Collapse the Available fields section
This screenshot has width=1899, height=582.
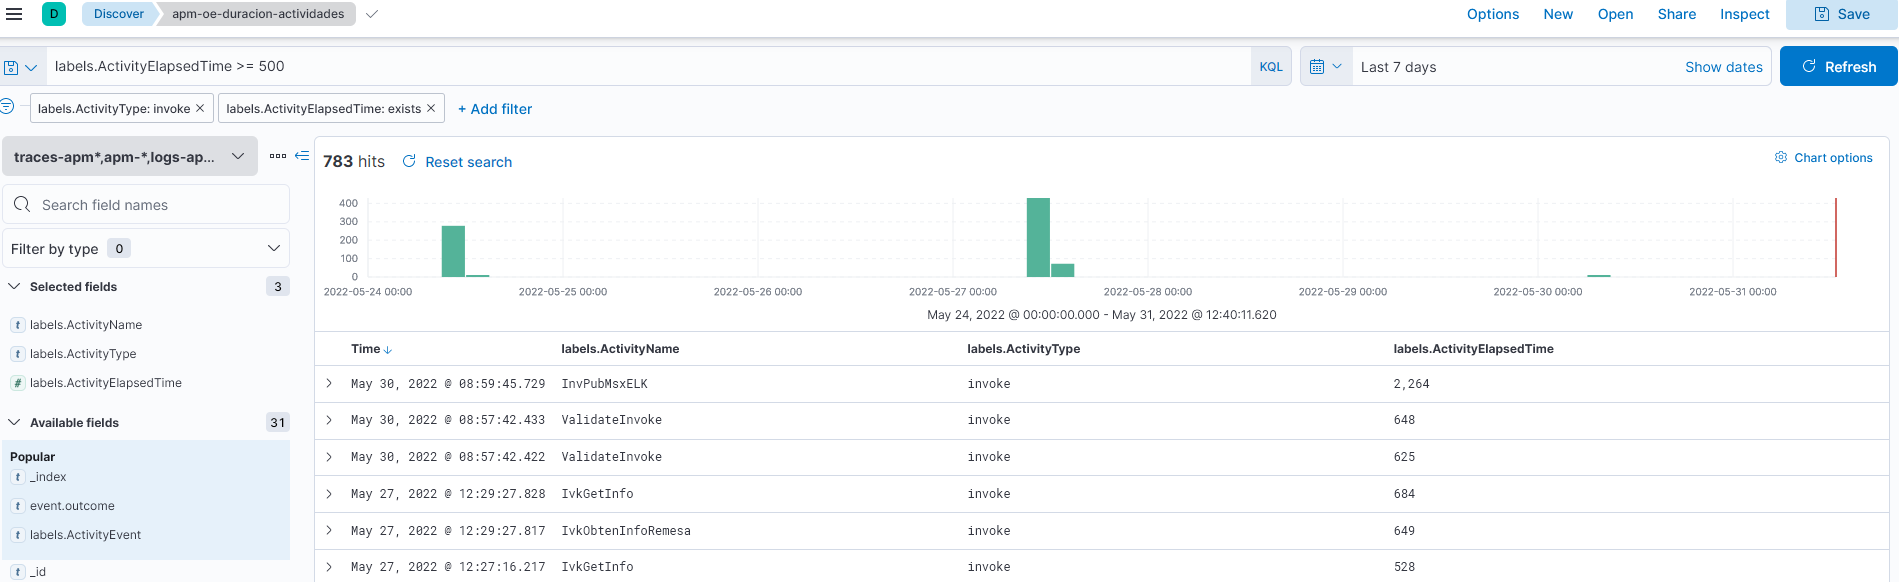14,423
